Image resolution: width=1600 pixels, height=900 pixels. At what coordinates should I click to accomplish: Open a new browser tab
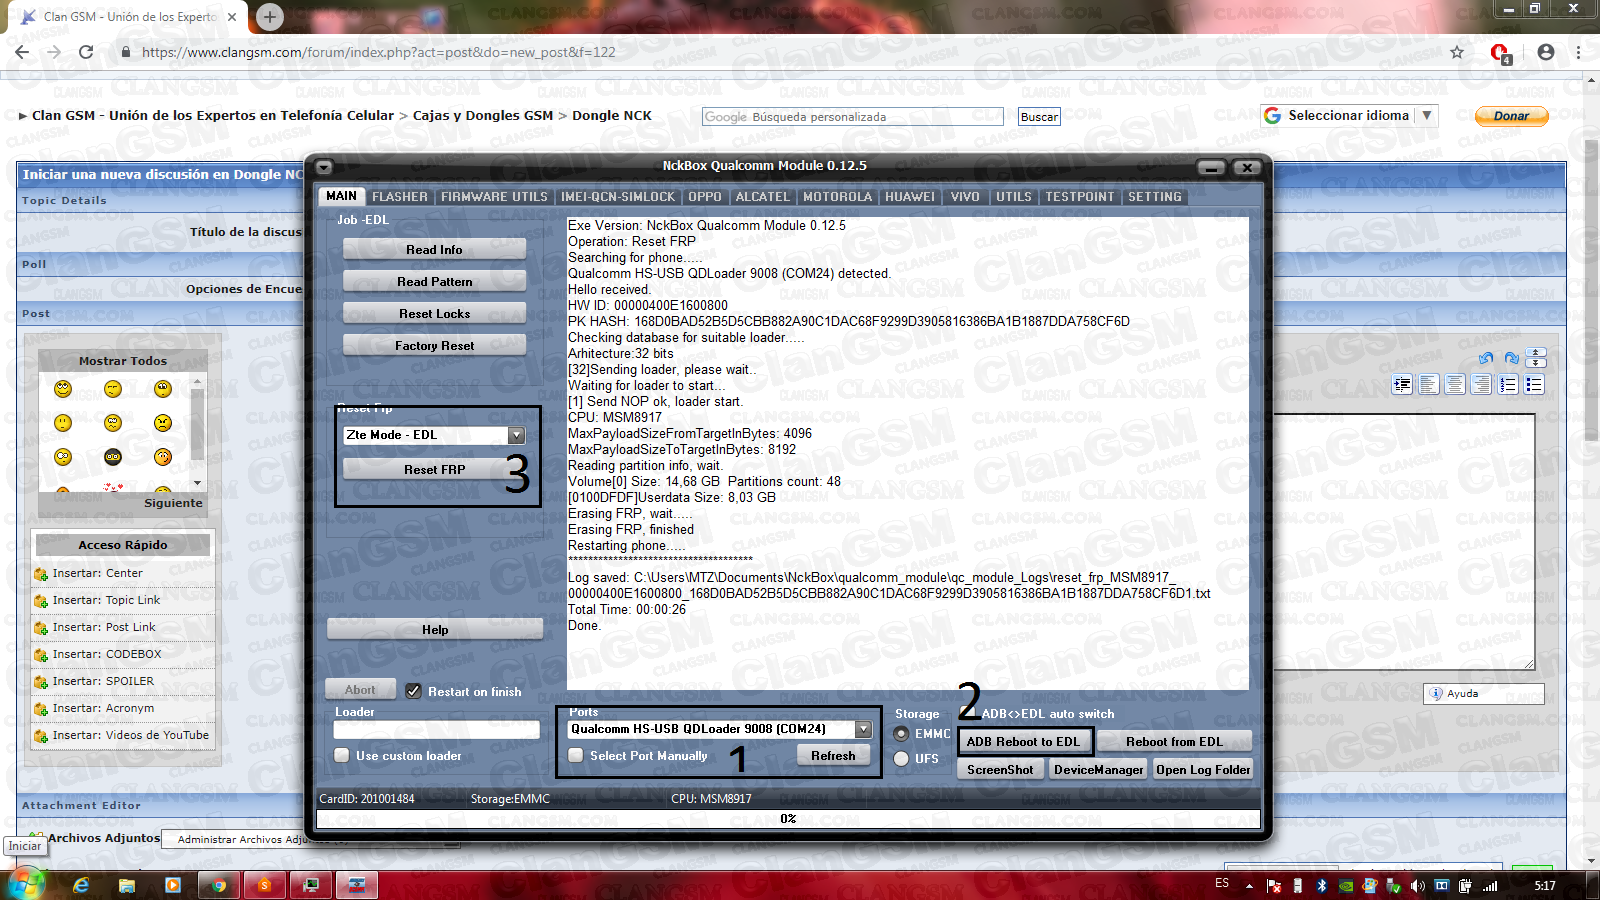coord(269,16)
